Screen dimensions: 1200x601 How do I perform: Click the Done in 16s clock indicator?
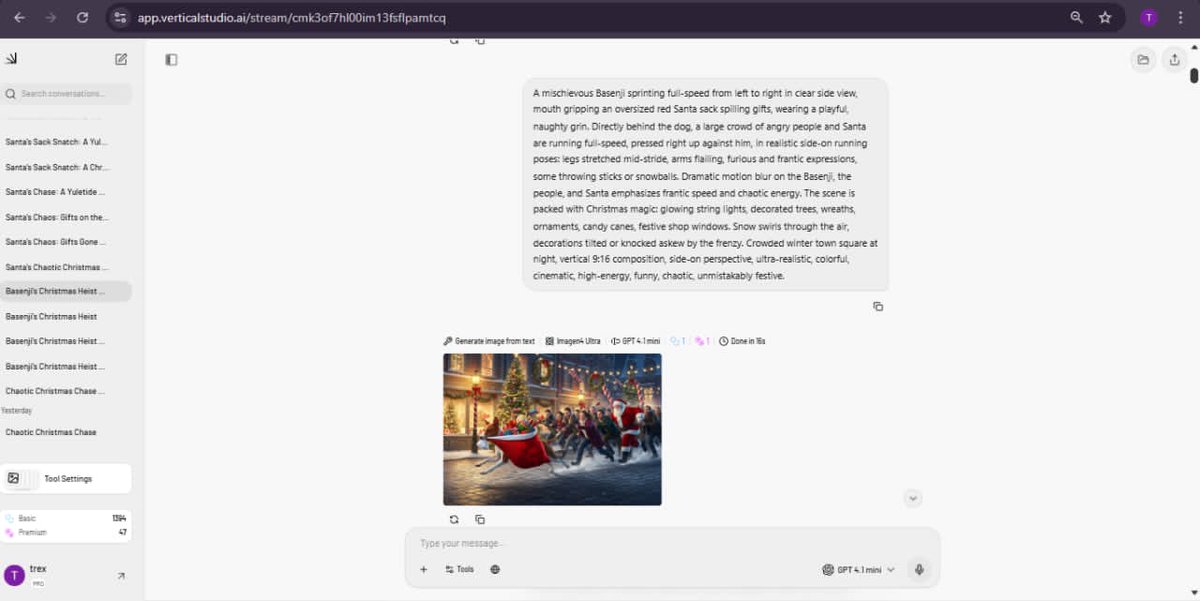click(742, 341)
